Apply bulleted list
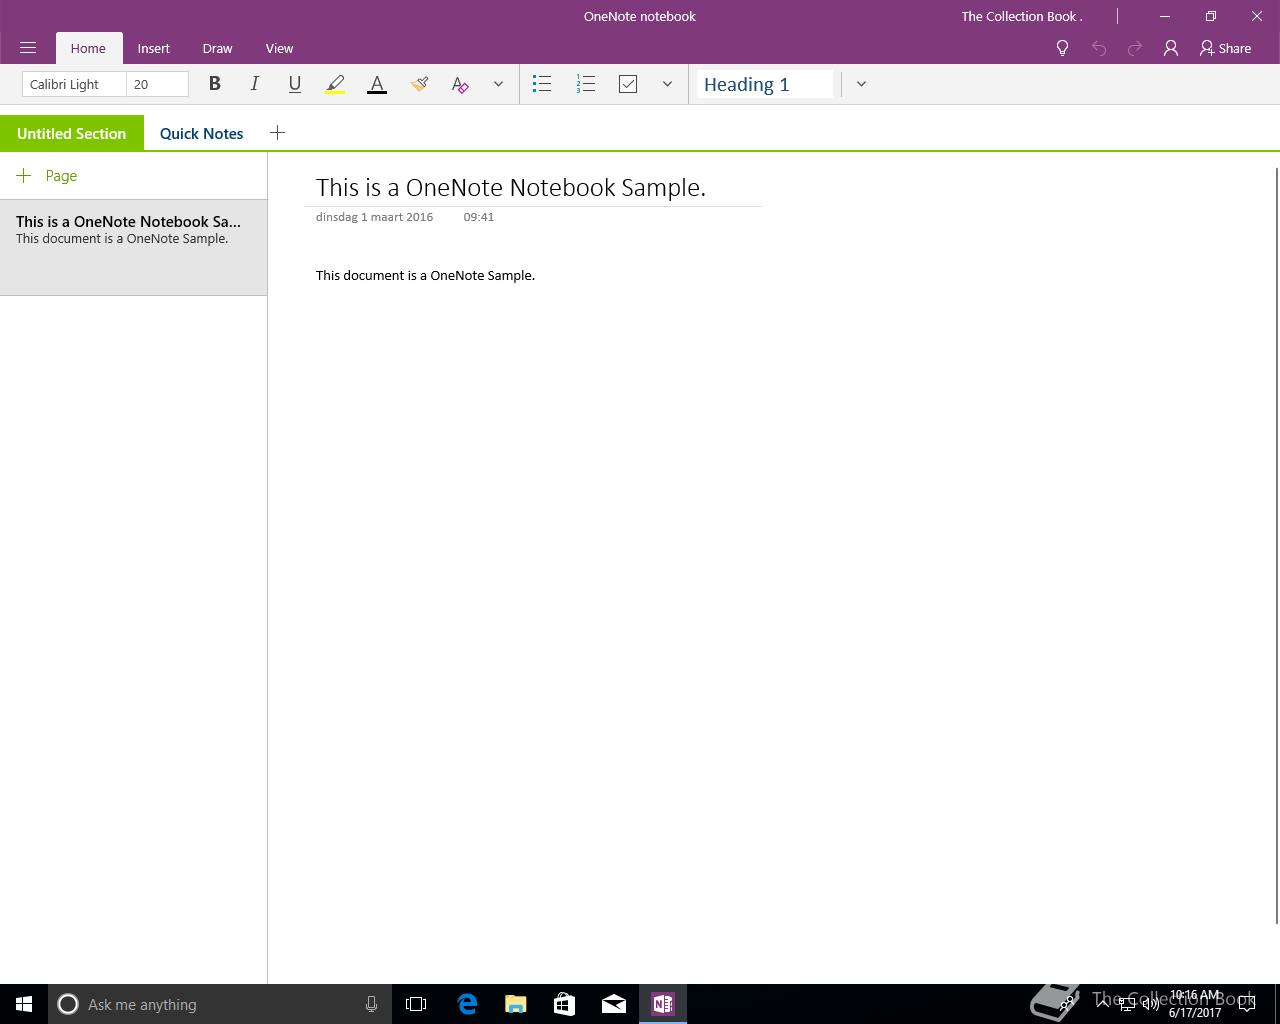 (x=542, y=84)
